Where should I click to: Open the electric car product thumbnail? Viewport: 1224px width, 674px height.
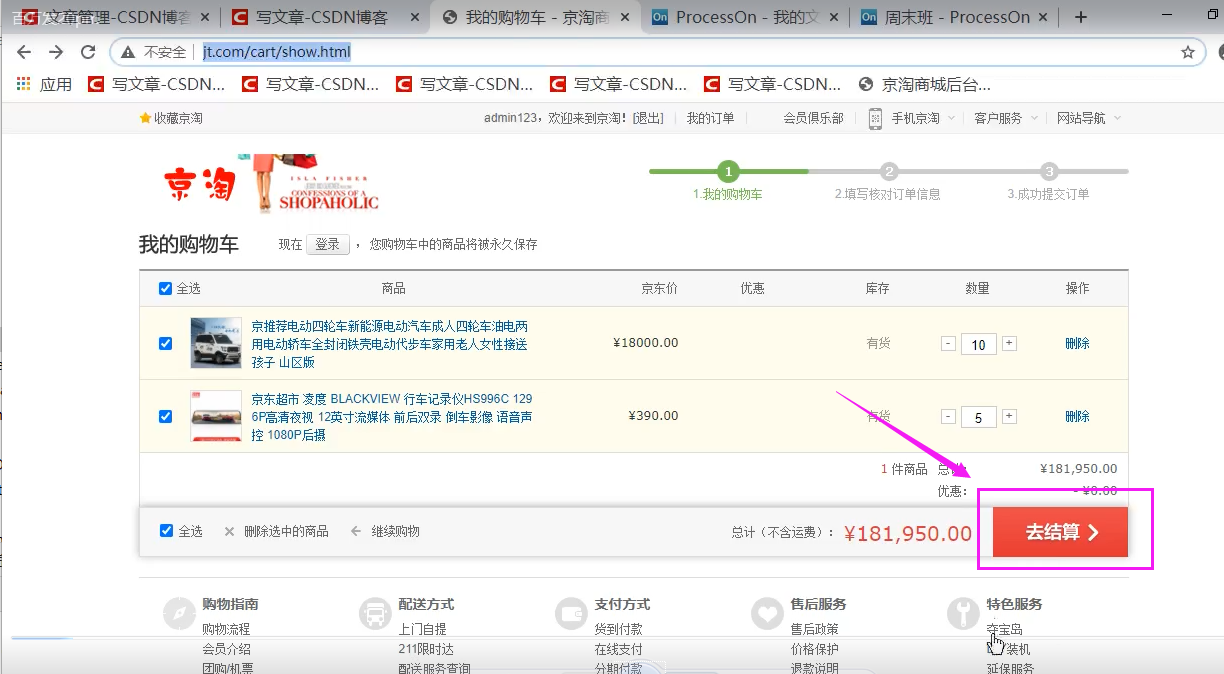coord(216,343)
